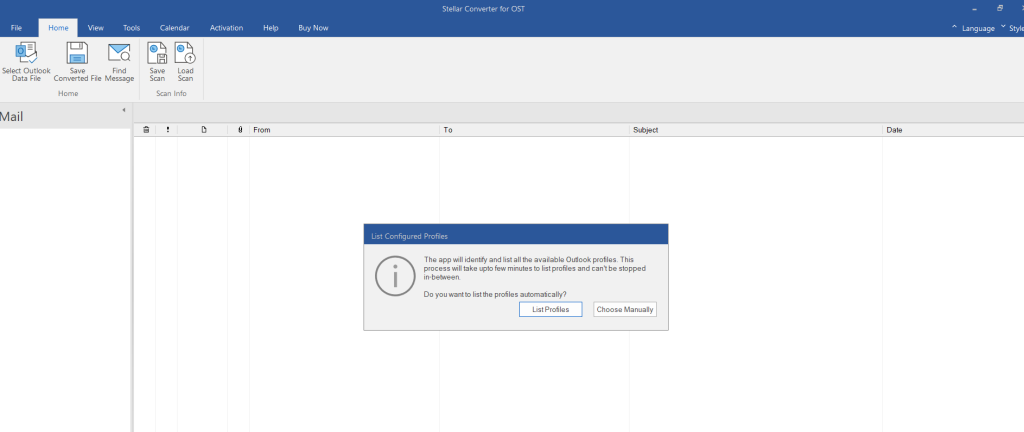Minimize the Stellar Converter window
This screenshot has width=1024, height=432.
pyautogui.click(x=974, y=9)
